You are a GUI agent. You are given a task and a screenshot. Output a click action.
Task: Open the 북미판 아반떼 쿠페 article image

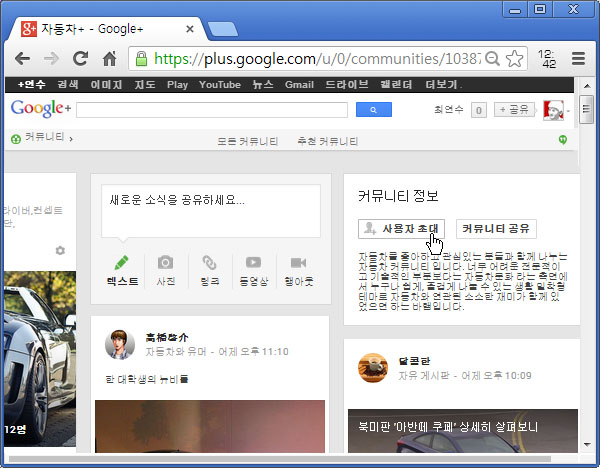coord(463,431)
